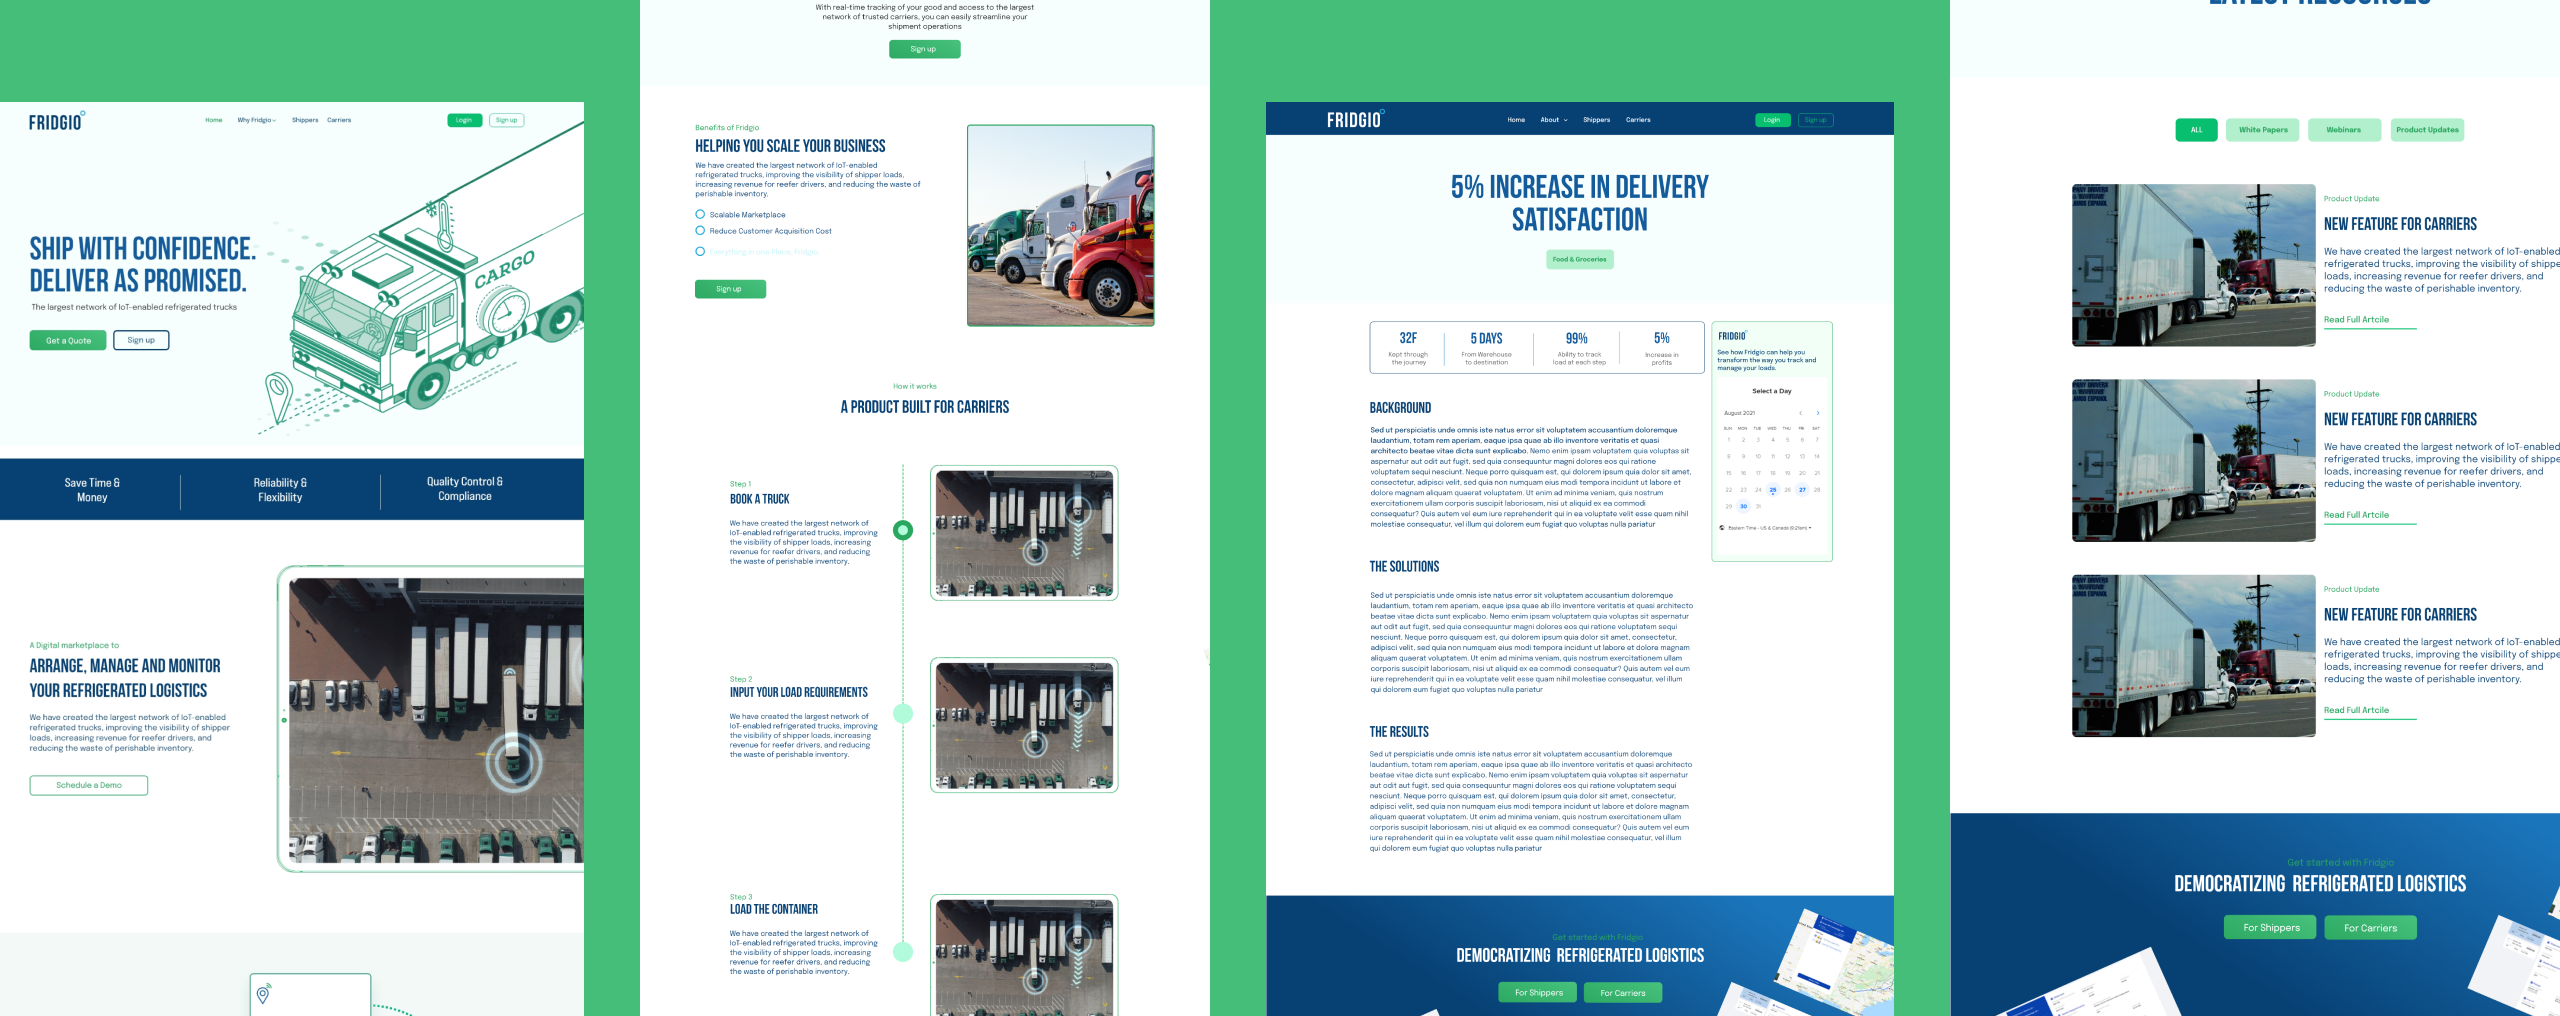Image resolution: width=2560 pixels, height=1016 pixels.
Task: Select the Reduce Customer Acquisition Cost option
Action: tap(700, 230)
